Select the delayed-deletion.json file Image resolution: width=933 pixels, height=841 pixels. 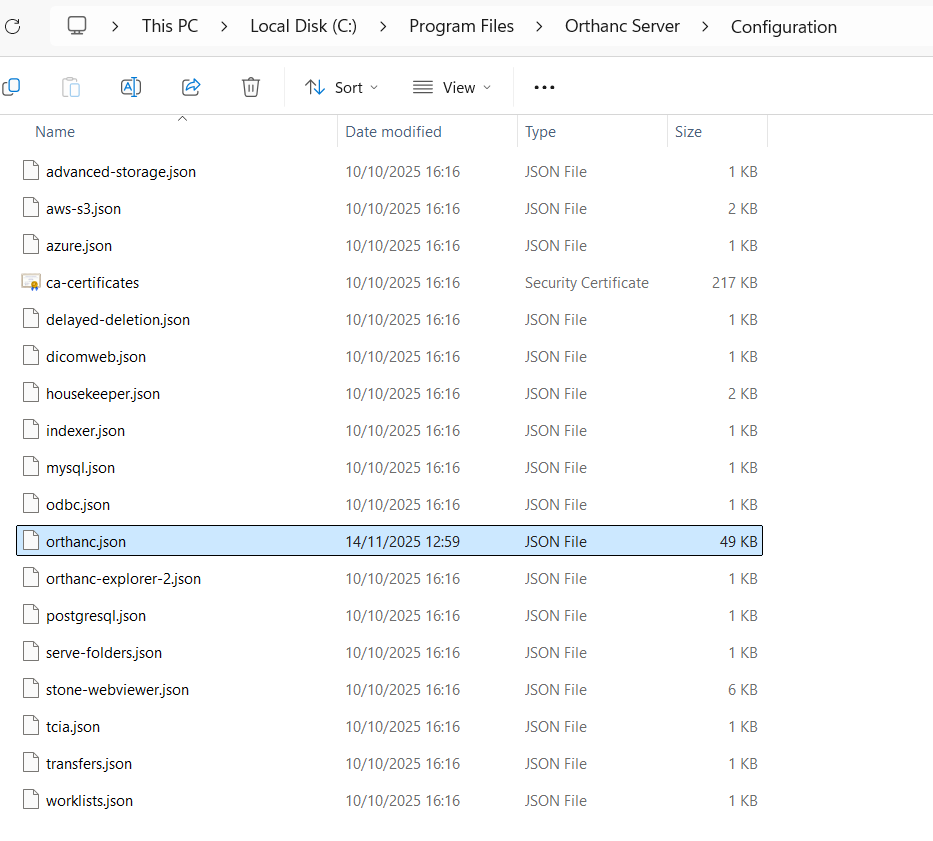click(118, 320)
